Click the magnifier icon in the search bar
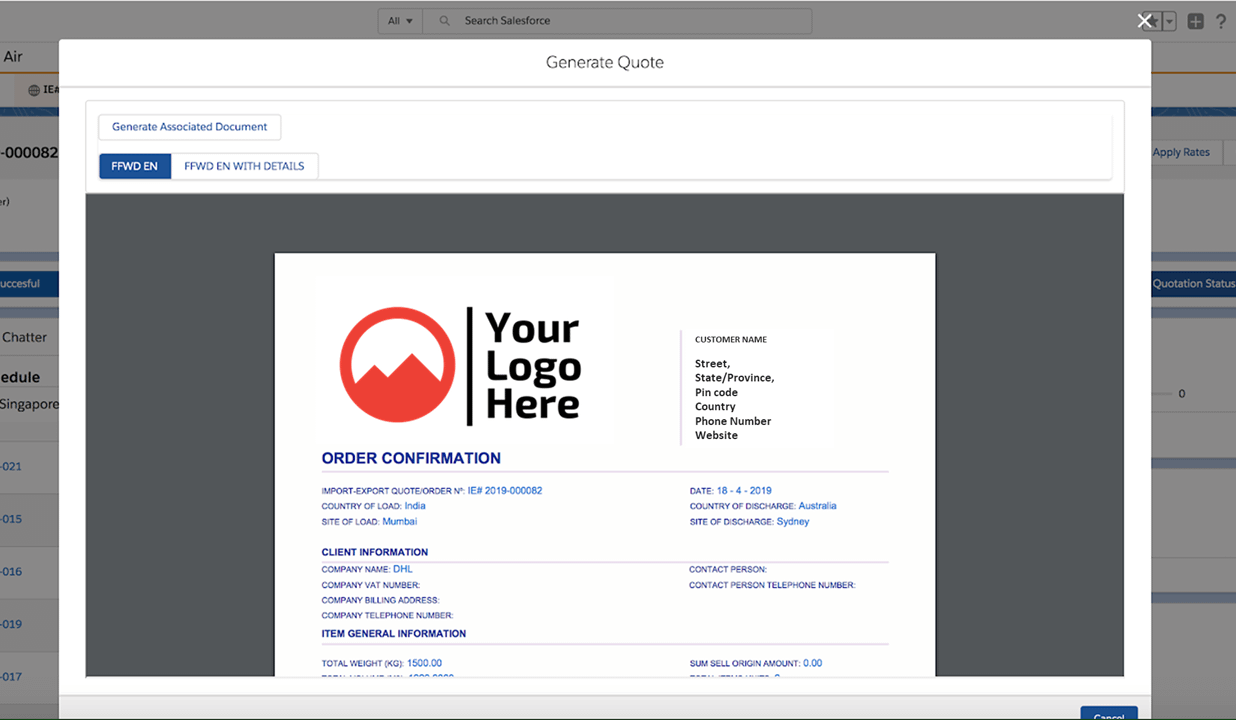 coord(444,21)
